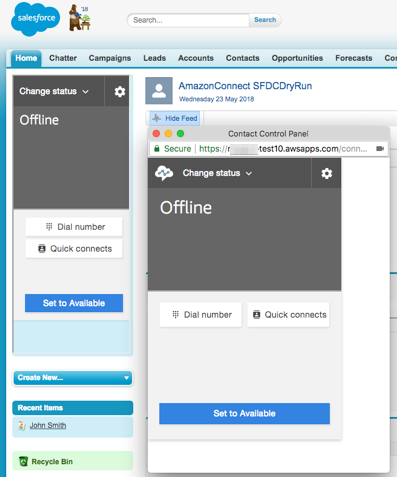Viewport: 397px width, 477px height.
Task: Click the dial pad icon in sidebar
Action: [x=49, y=227]
